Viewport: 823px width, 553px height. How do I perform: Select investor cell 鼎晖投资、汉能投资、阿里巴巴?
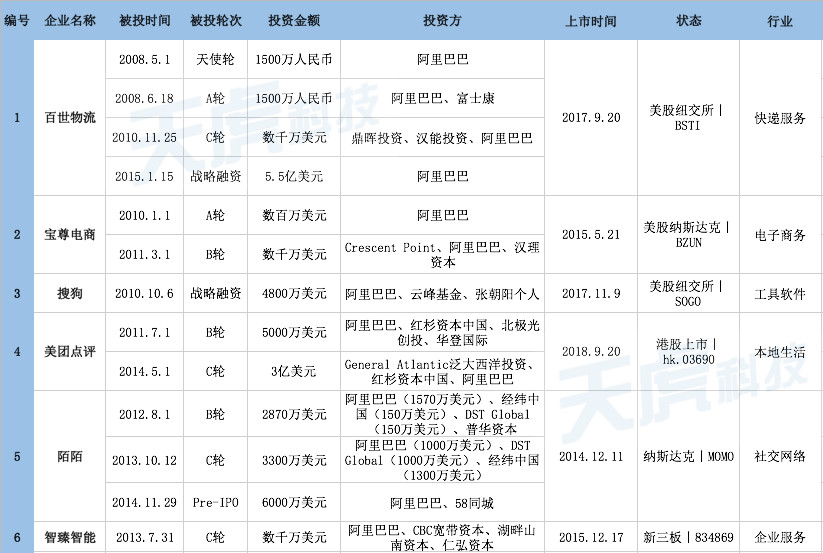[x=442, y=137]
